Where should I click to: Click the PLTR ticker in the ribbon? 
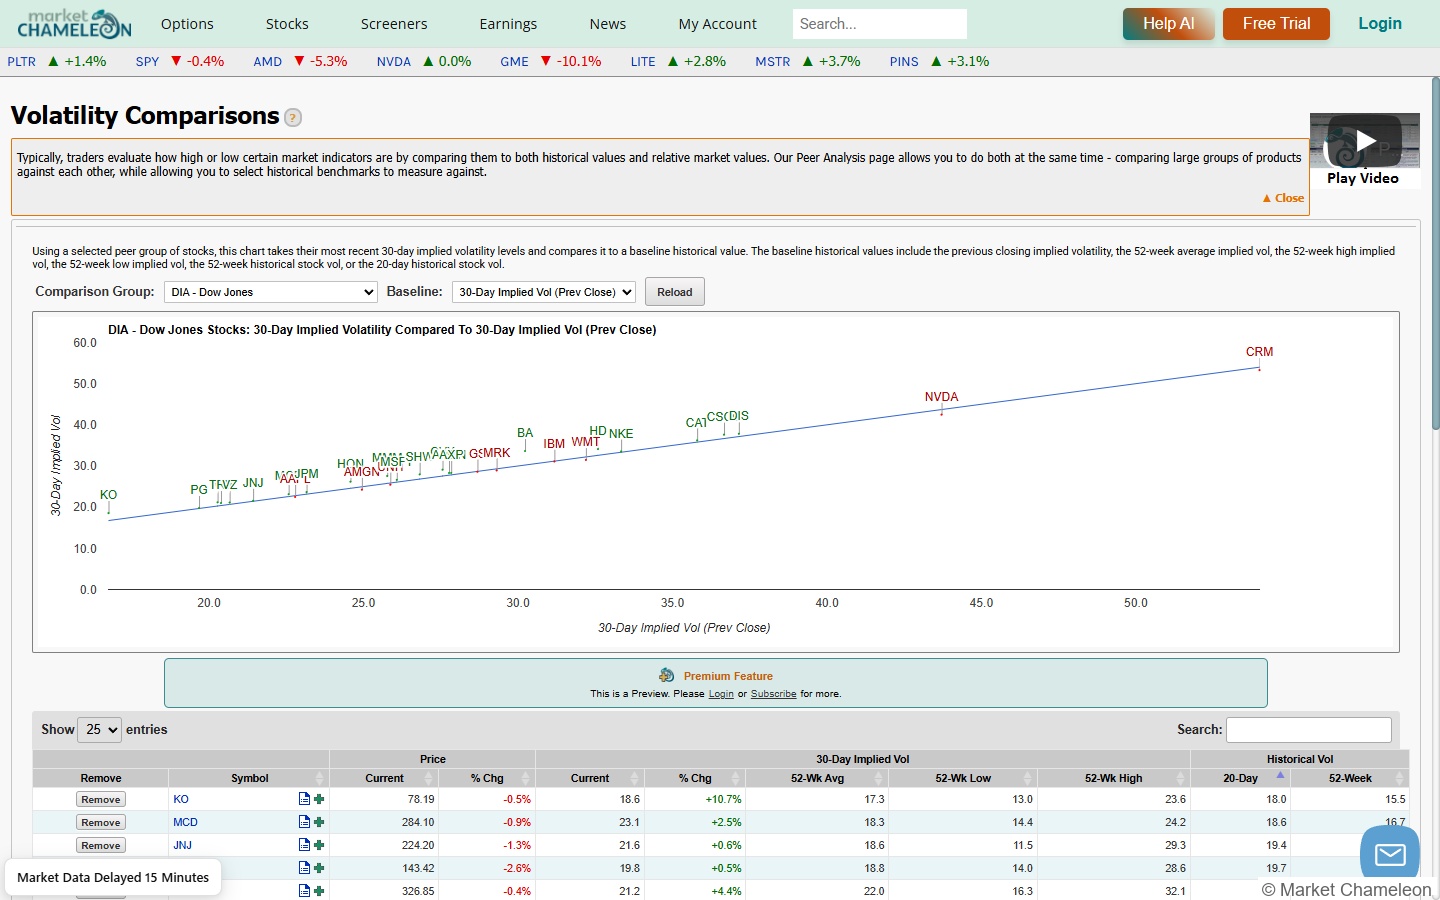(x=22, y=62)
